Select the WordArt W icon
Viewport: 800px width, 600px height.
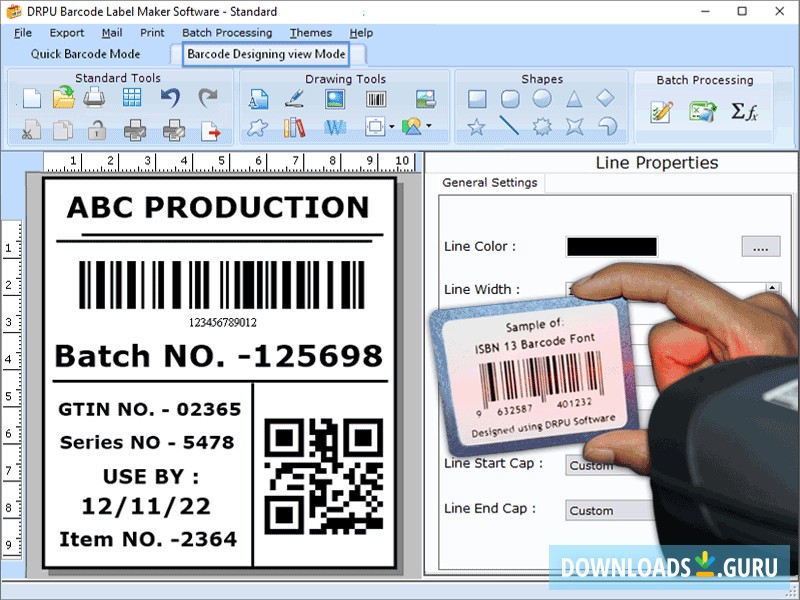click(335, 128)
